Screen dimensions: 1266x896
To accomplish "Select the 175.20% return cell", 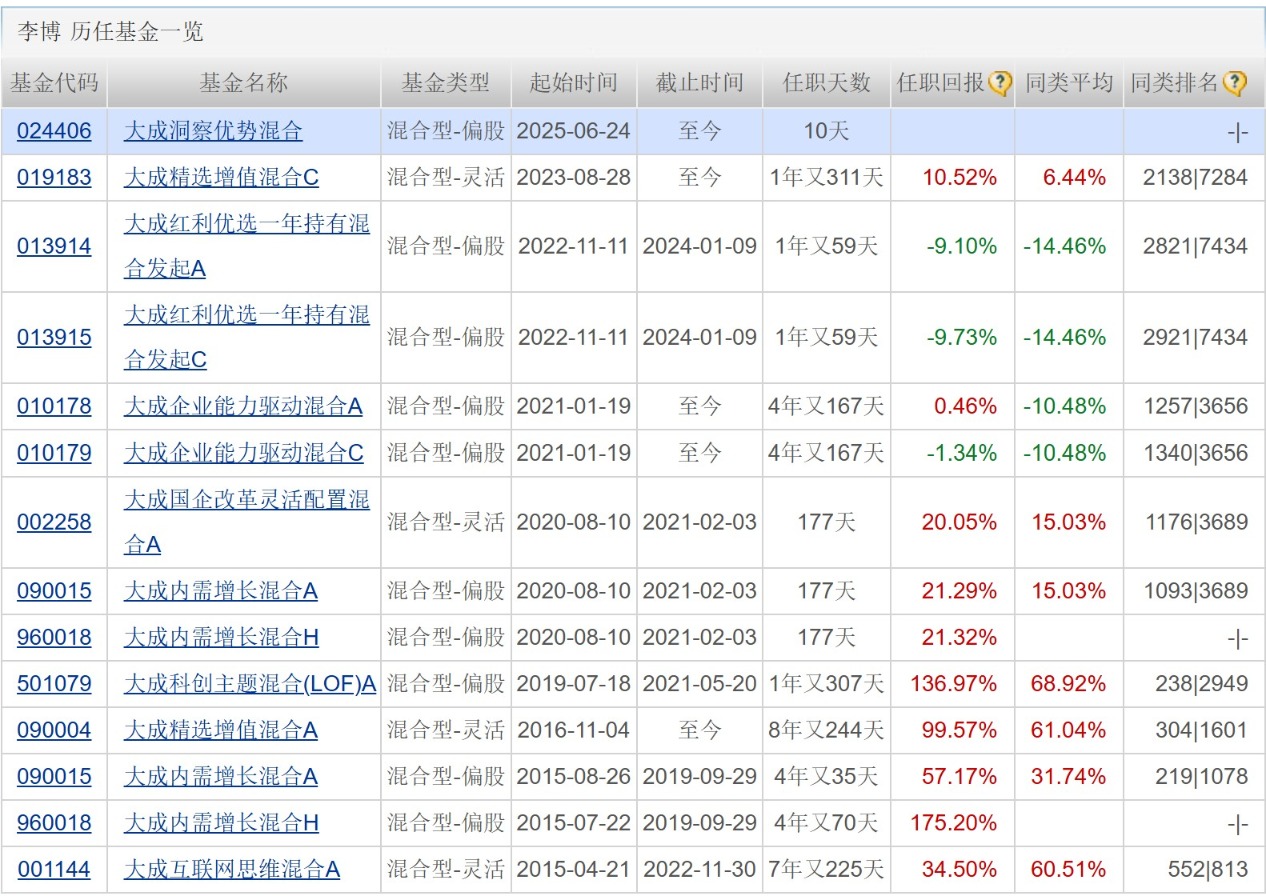I will [953, 823].
